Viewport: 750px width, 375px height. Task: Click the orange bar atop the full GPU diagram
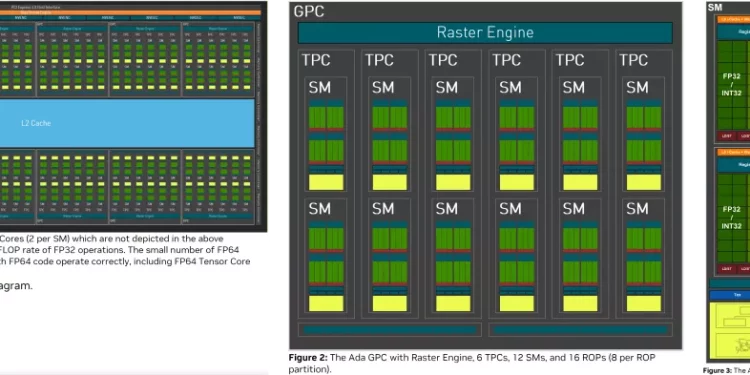coord(131,12)
